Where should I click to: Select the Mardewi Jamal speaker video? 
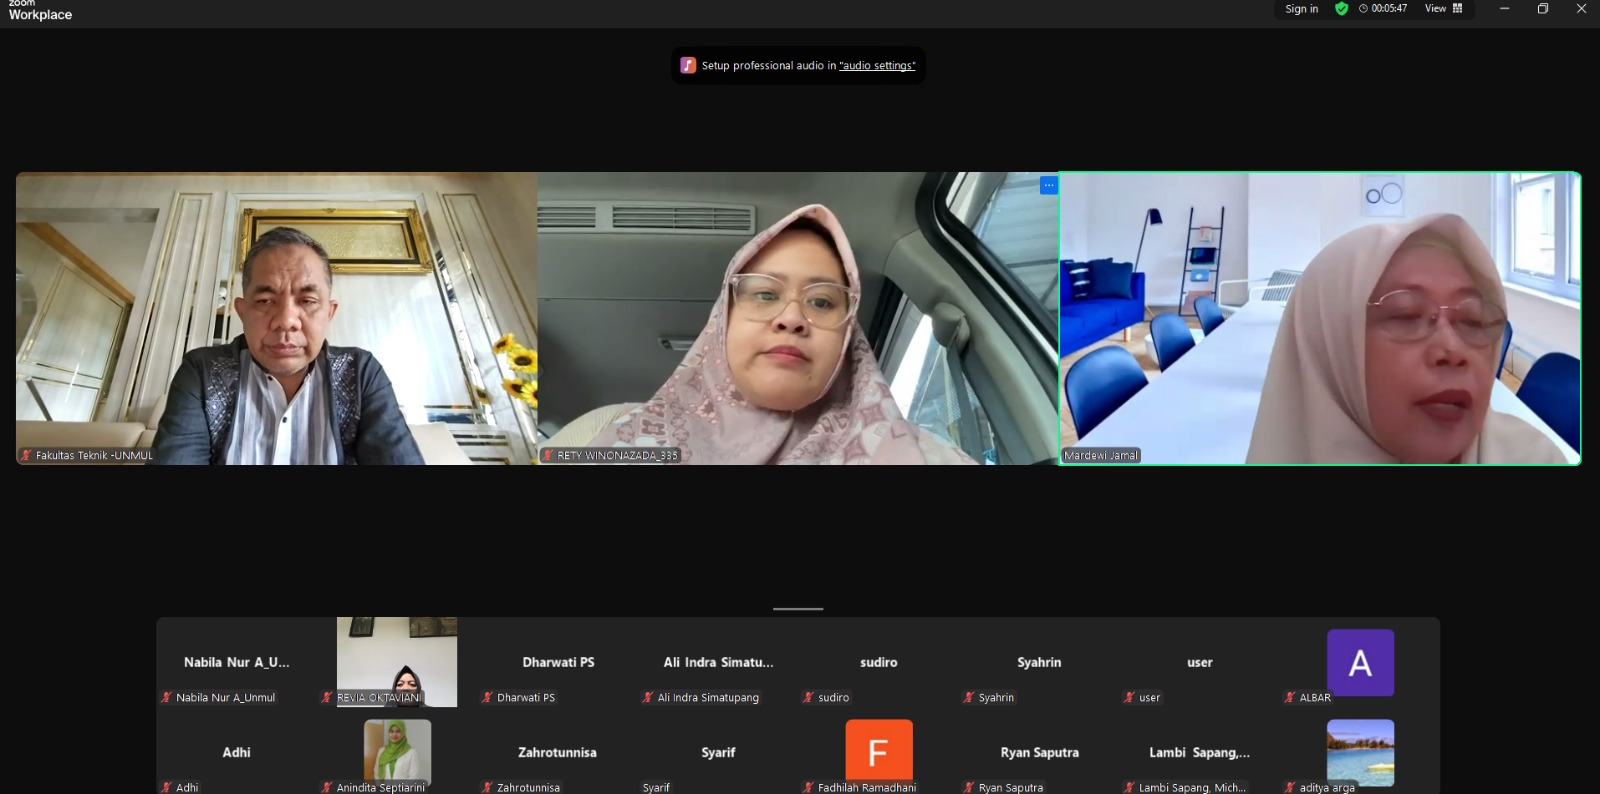1320,318
